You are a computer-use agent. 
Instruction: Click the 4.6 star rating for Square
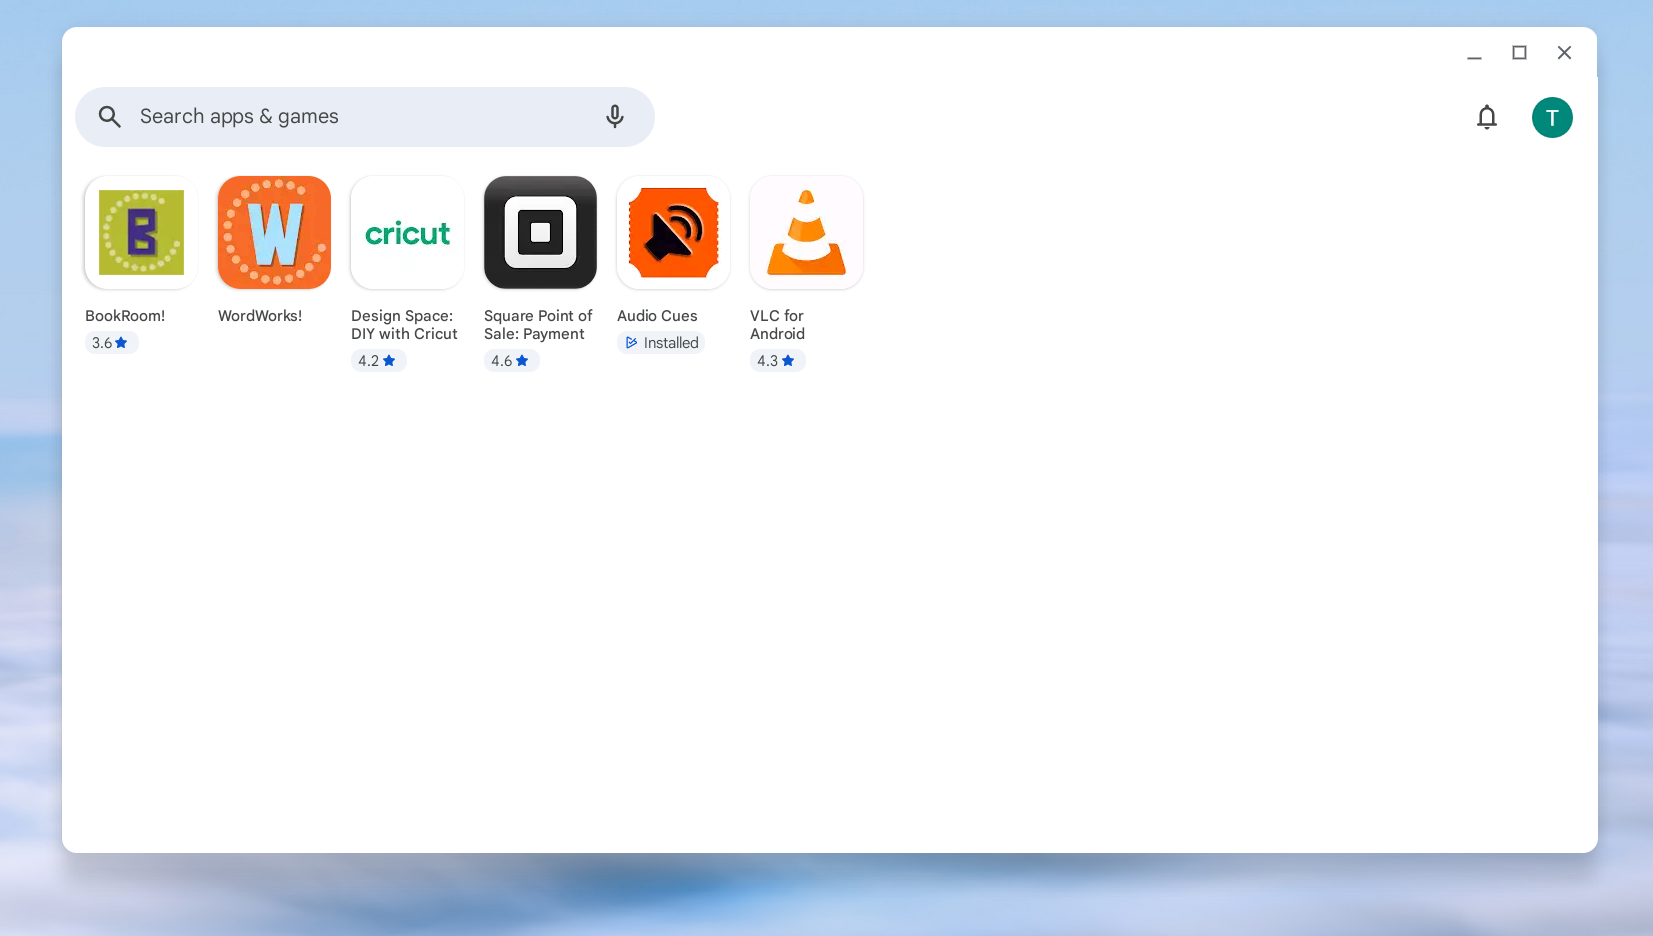(510, 361)
